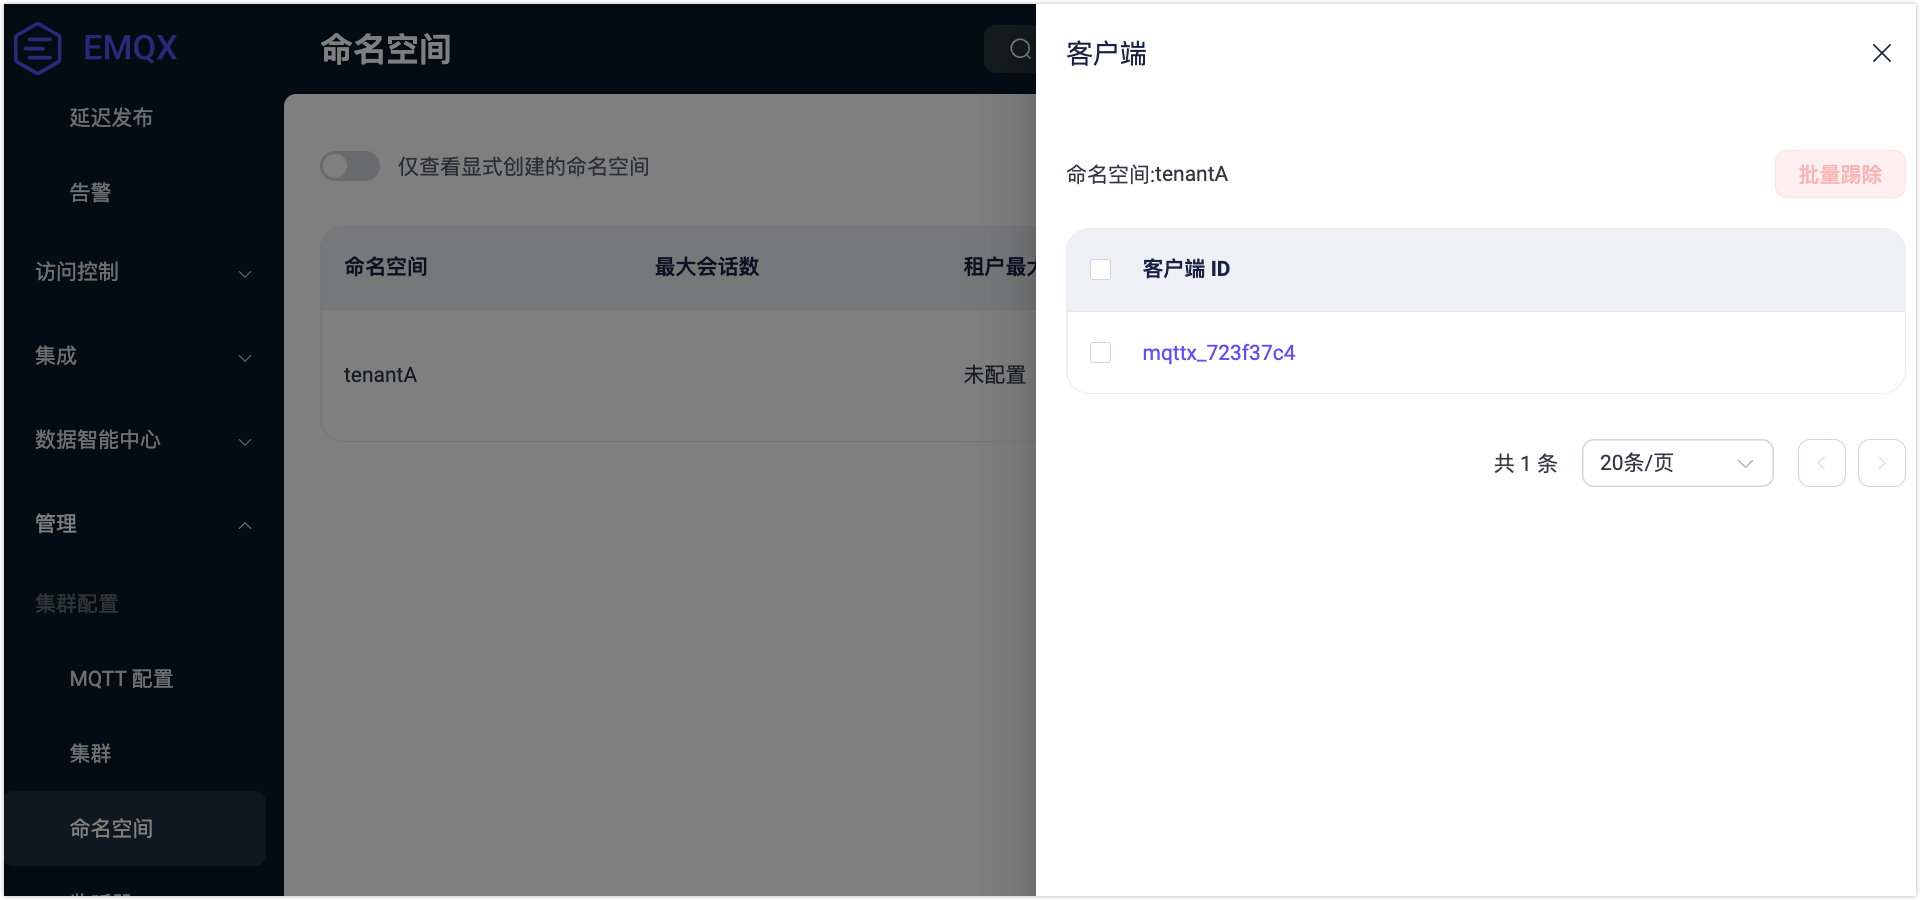Open client link mqttx_723f37c4

coord(1218,353)
